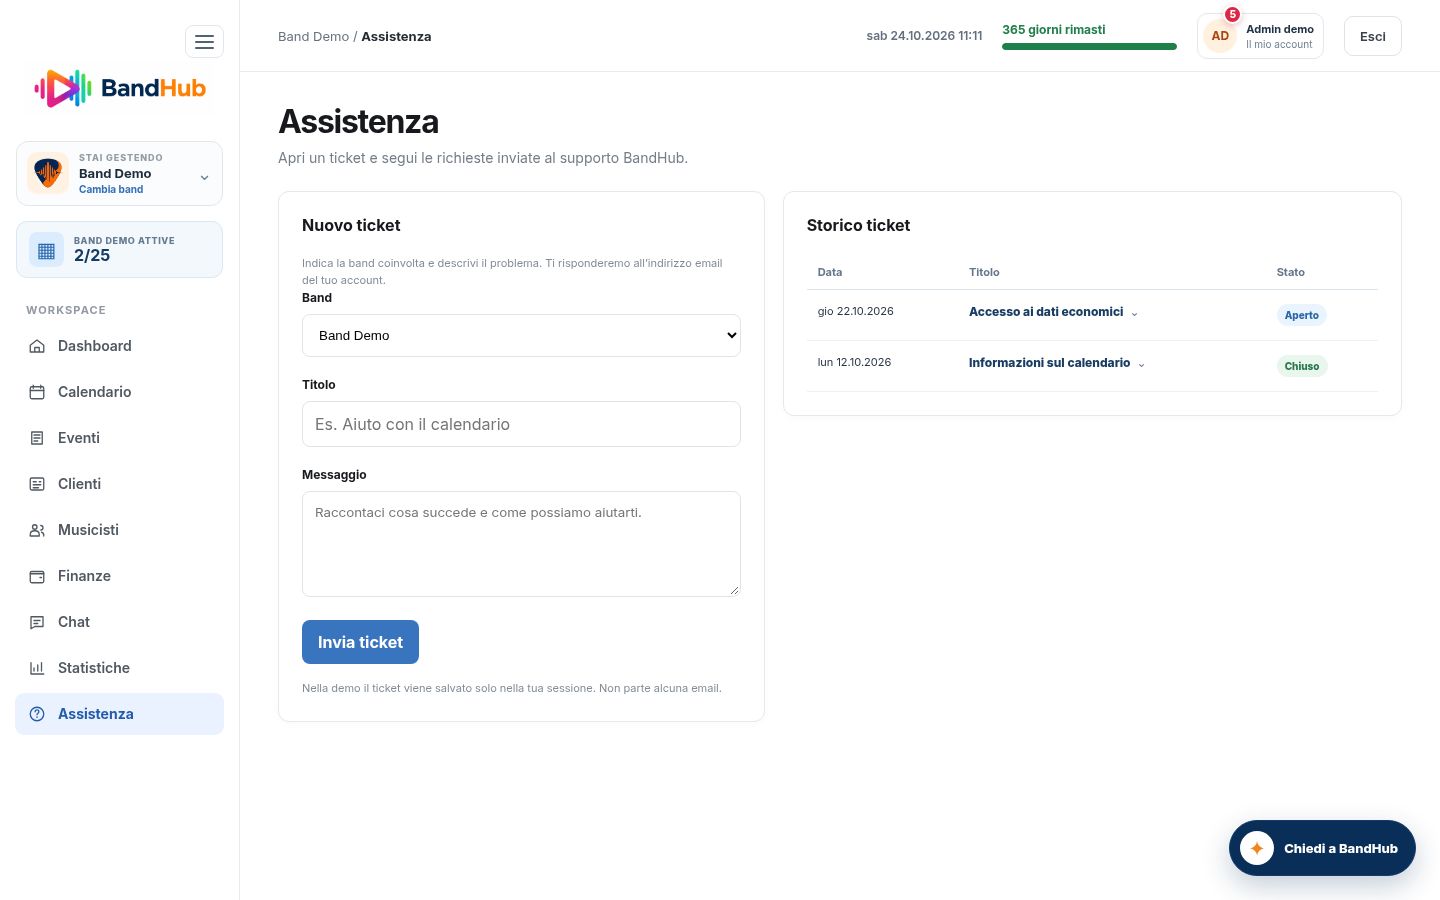The height and width of the screenshot is (900, 1440).
Task: Open the Dashboard menu item
Action: pyautogui.click(x=119, y=346)
